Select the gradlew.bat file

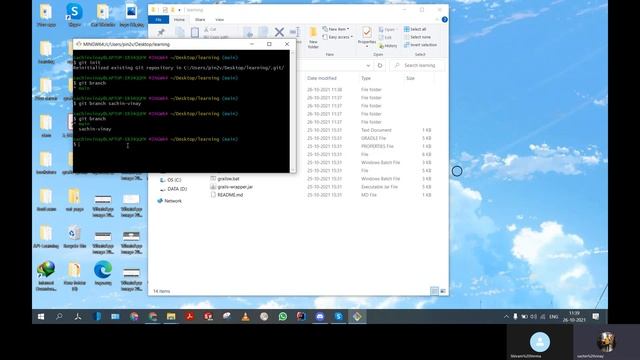[x=225, y=179]
